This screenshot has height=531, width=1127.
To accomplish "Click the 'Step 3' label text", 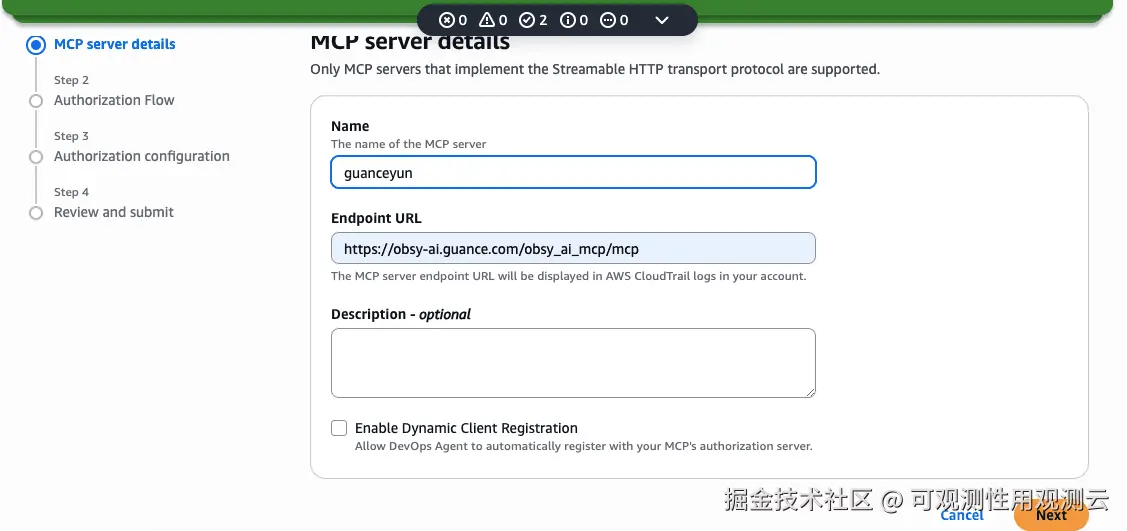I will pyautogui.click(x=71, y=136).
